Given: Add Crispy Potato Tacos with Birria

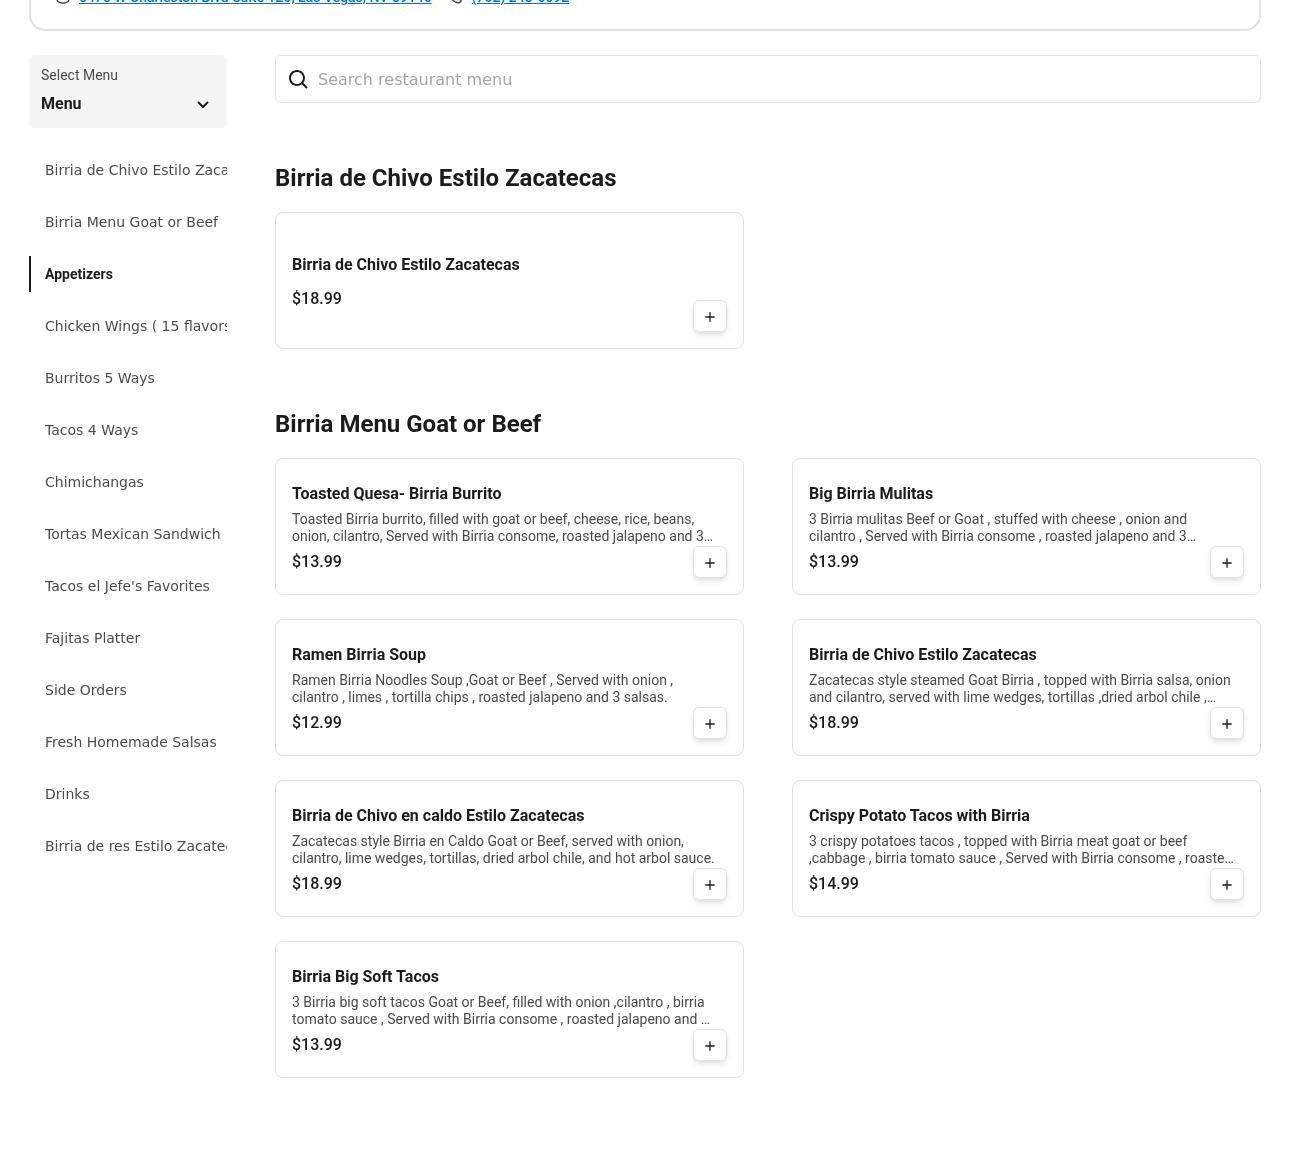Looking at the screenshot, I should [1226, 885].
